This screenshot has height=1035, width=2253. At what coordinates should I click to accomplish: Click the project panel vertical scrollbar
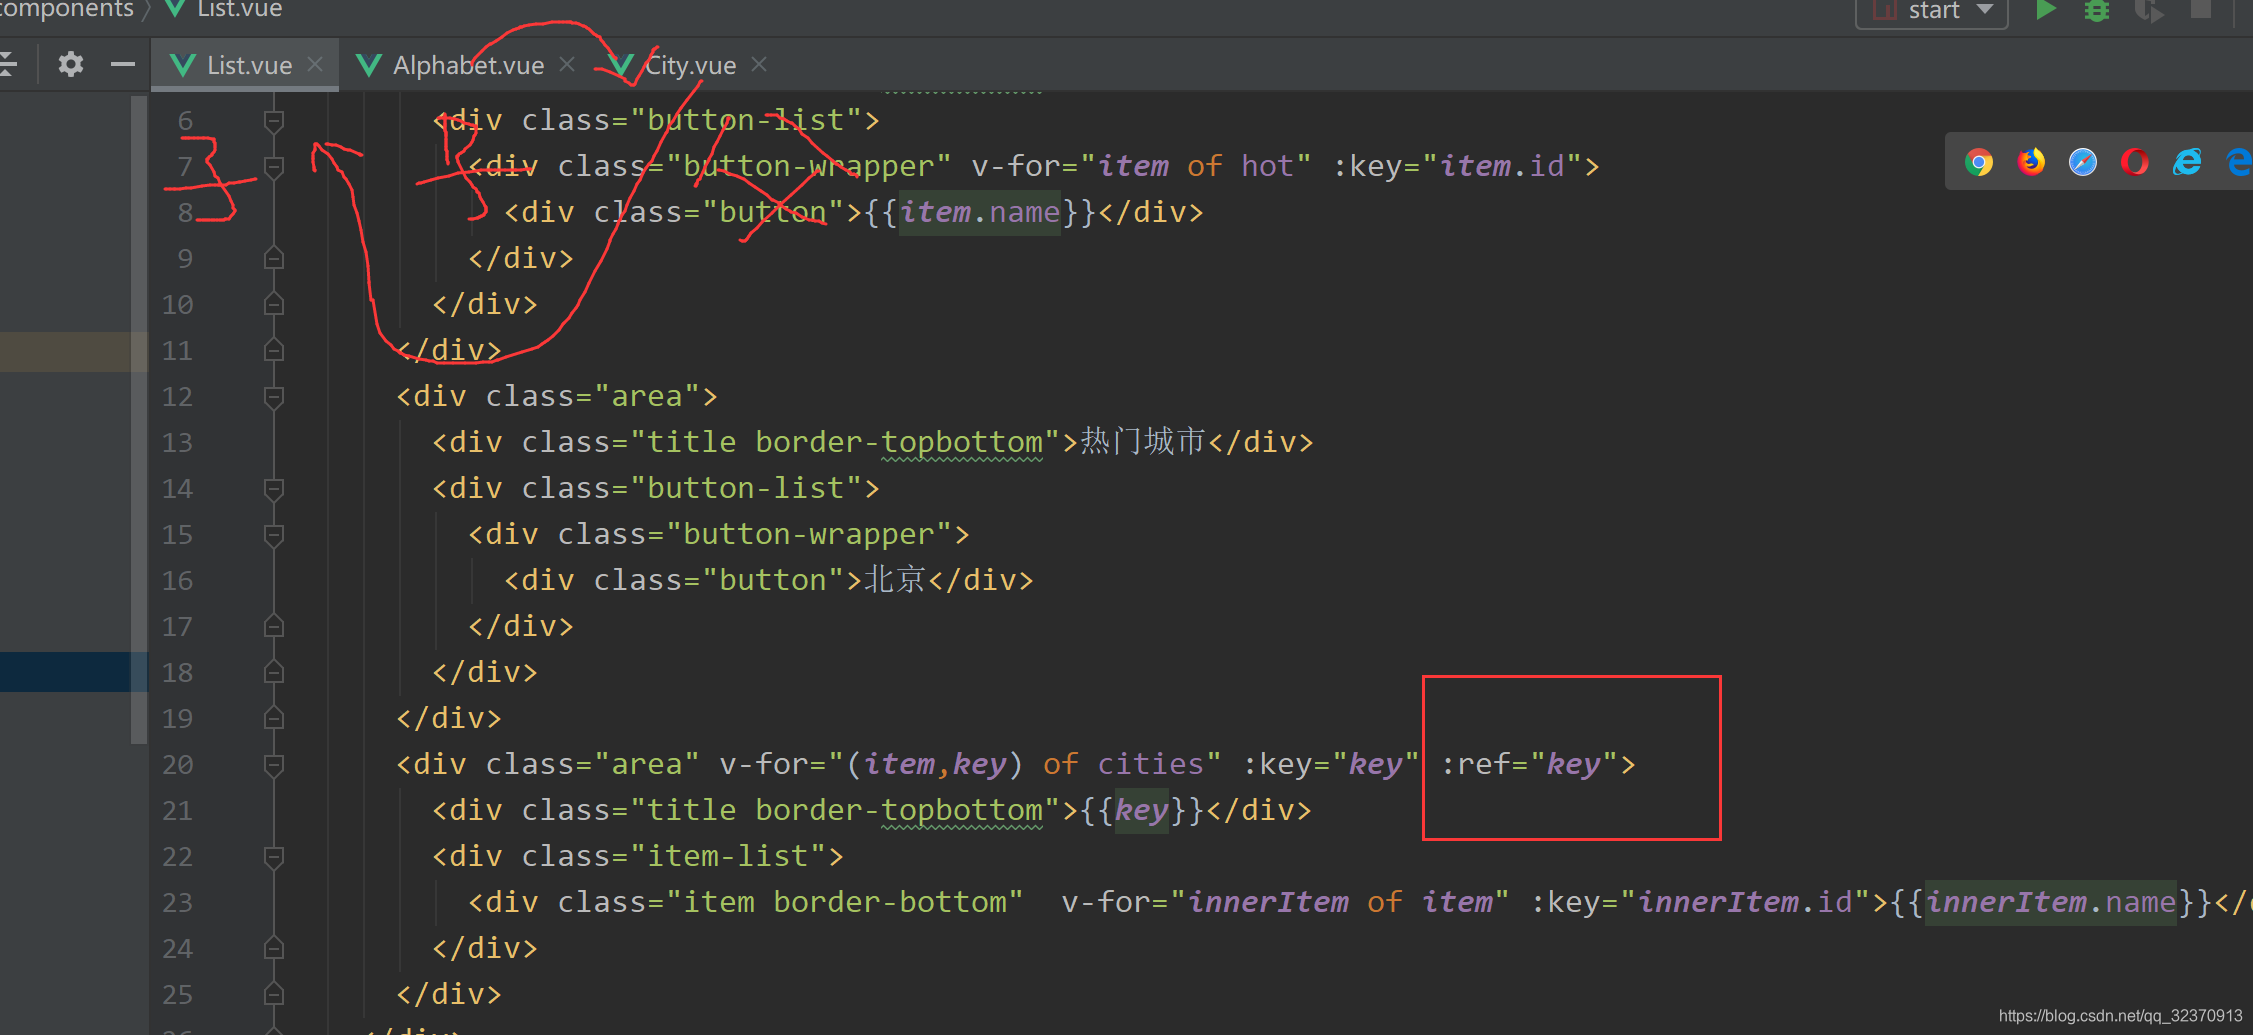point(139,420)
